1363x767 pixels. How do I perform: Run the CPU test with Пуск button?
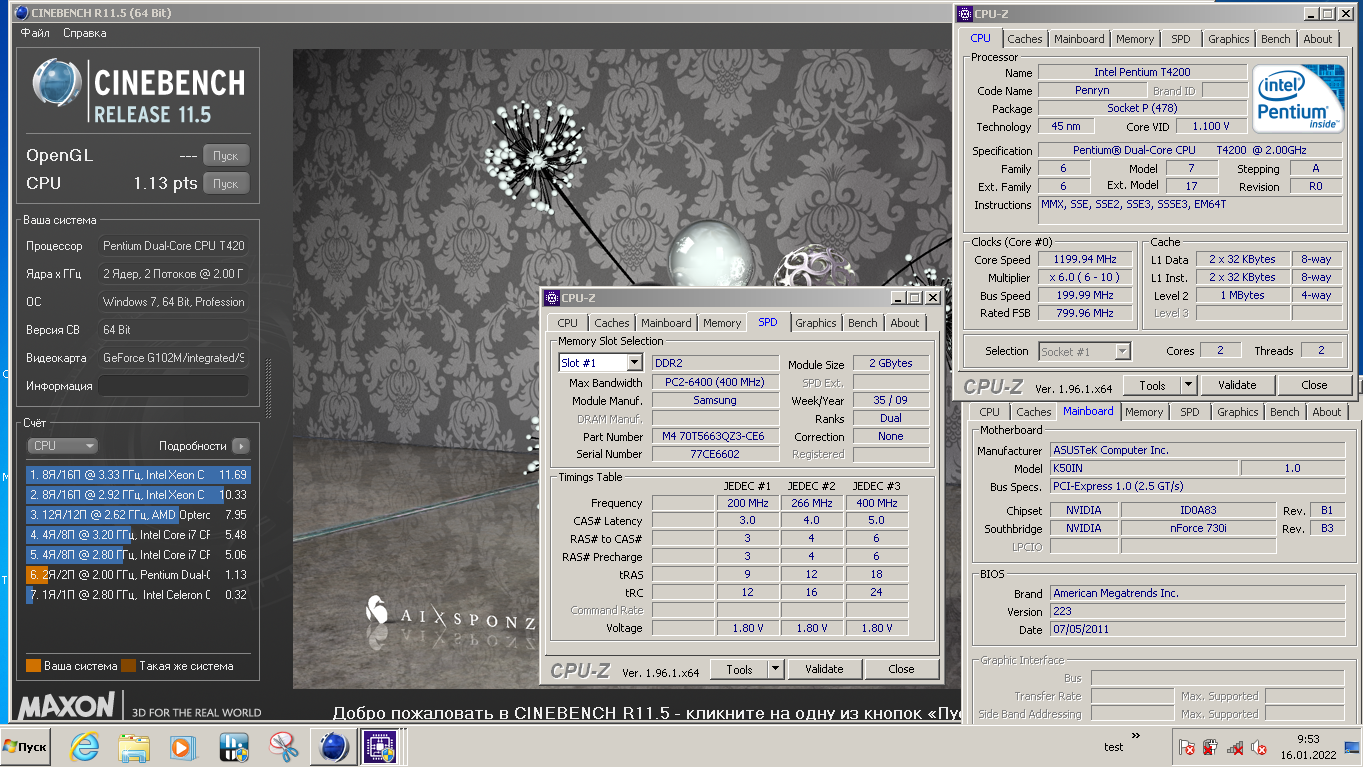pyautogui.click(x=226, y=184)
